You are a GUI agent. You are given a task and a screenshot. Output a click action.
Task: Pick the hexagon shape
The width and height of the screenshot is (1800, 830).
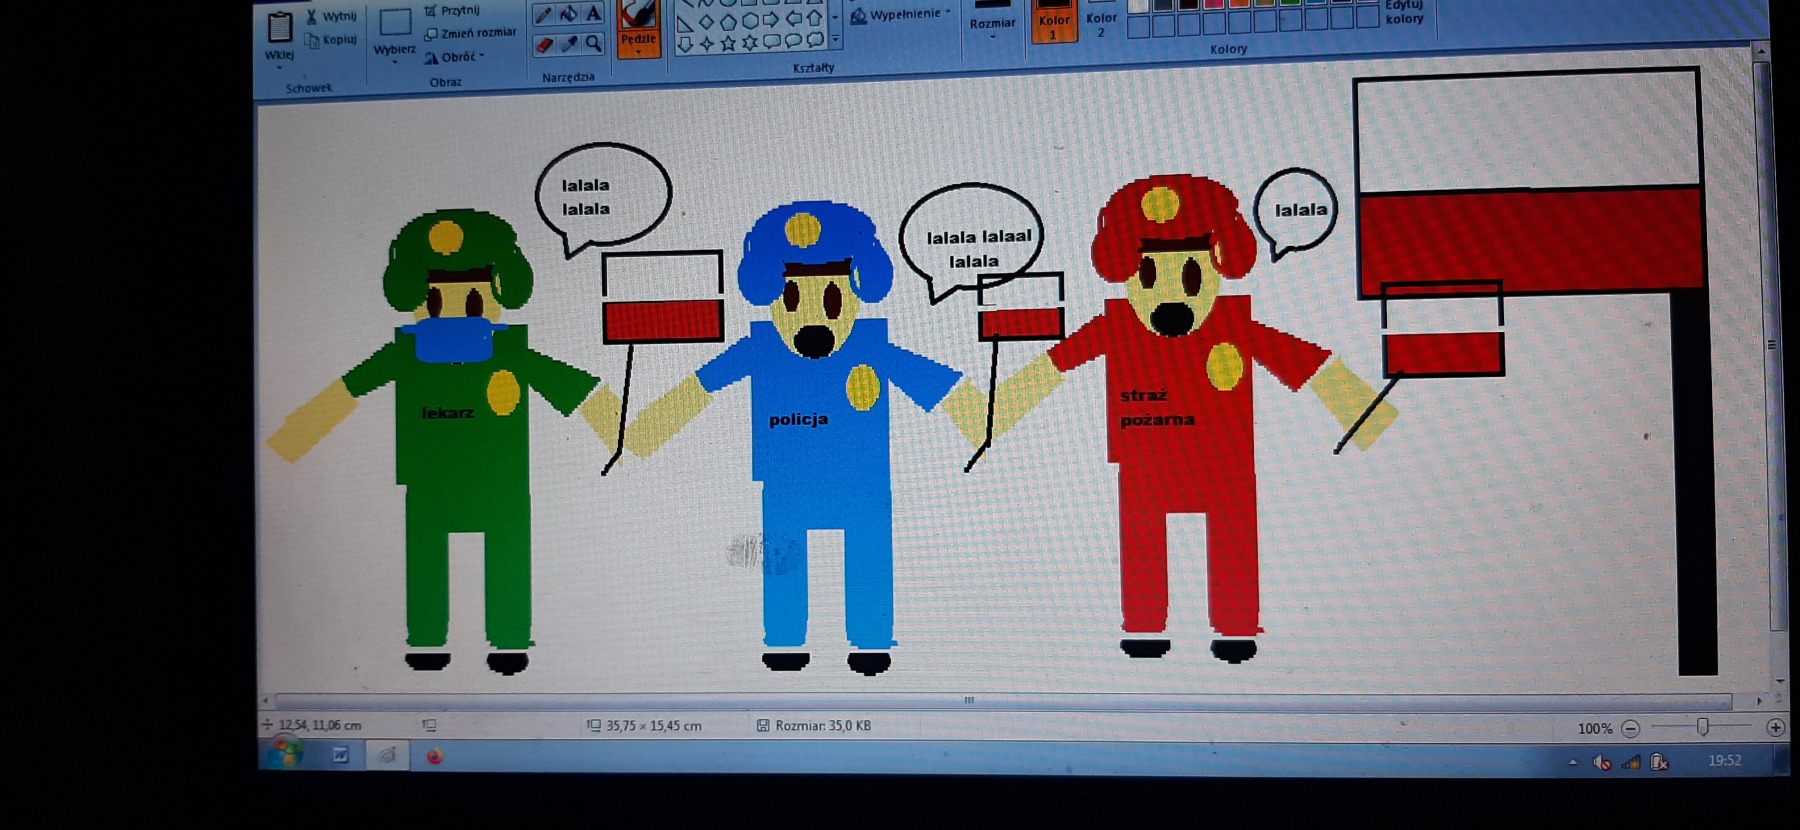pos(750,20)
